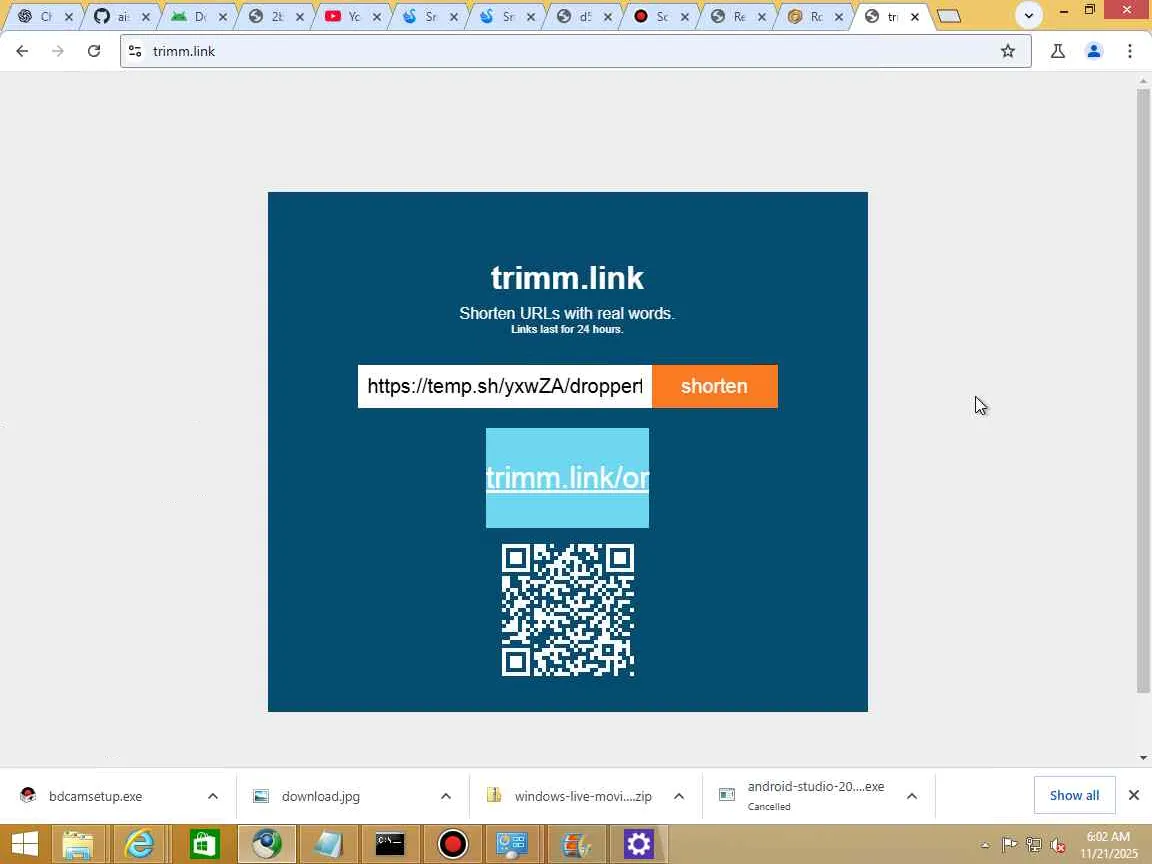Close the downloads bar
The image size is (1152, 864).
click(1134, 795)
